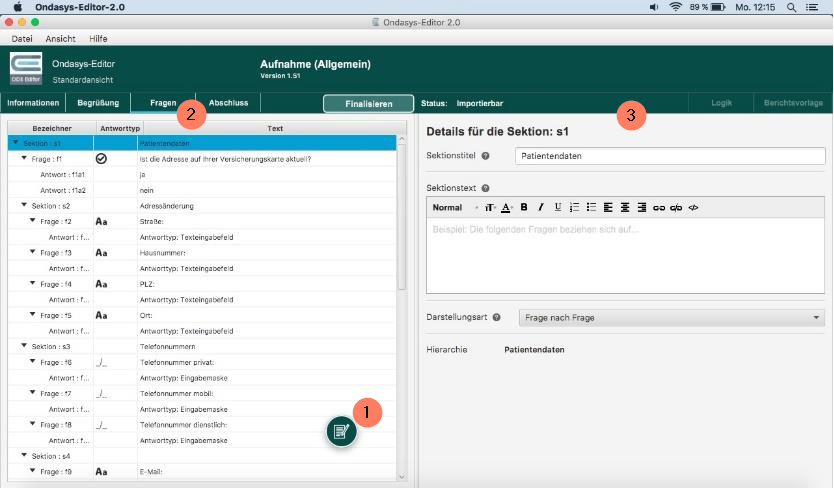Viewport: 834px width, 490px height.
Task: Open macOS Spotlight search
Action: [791, 7]
